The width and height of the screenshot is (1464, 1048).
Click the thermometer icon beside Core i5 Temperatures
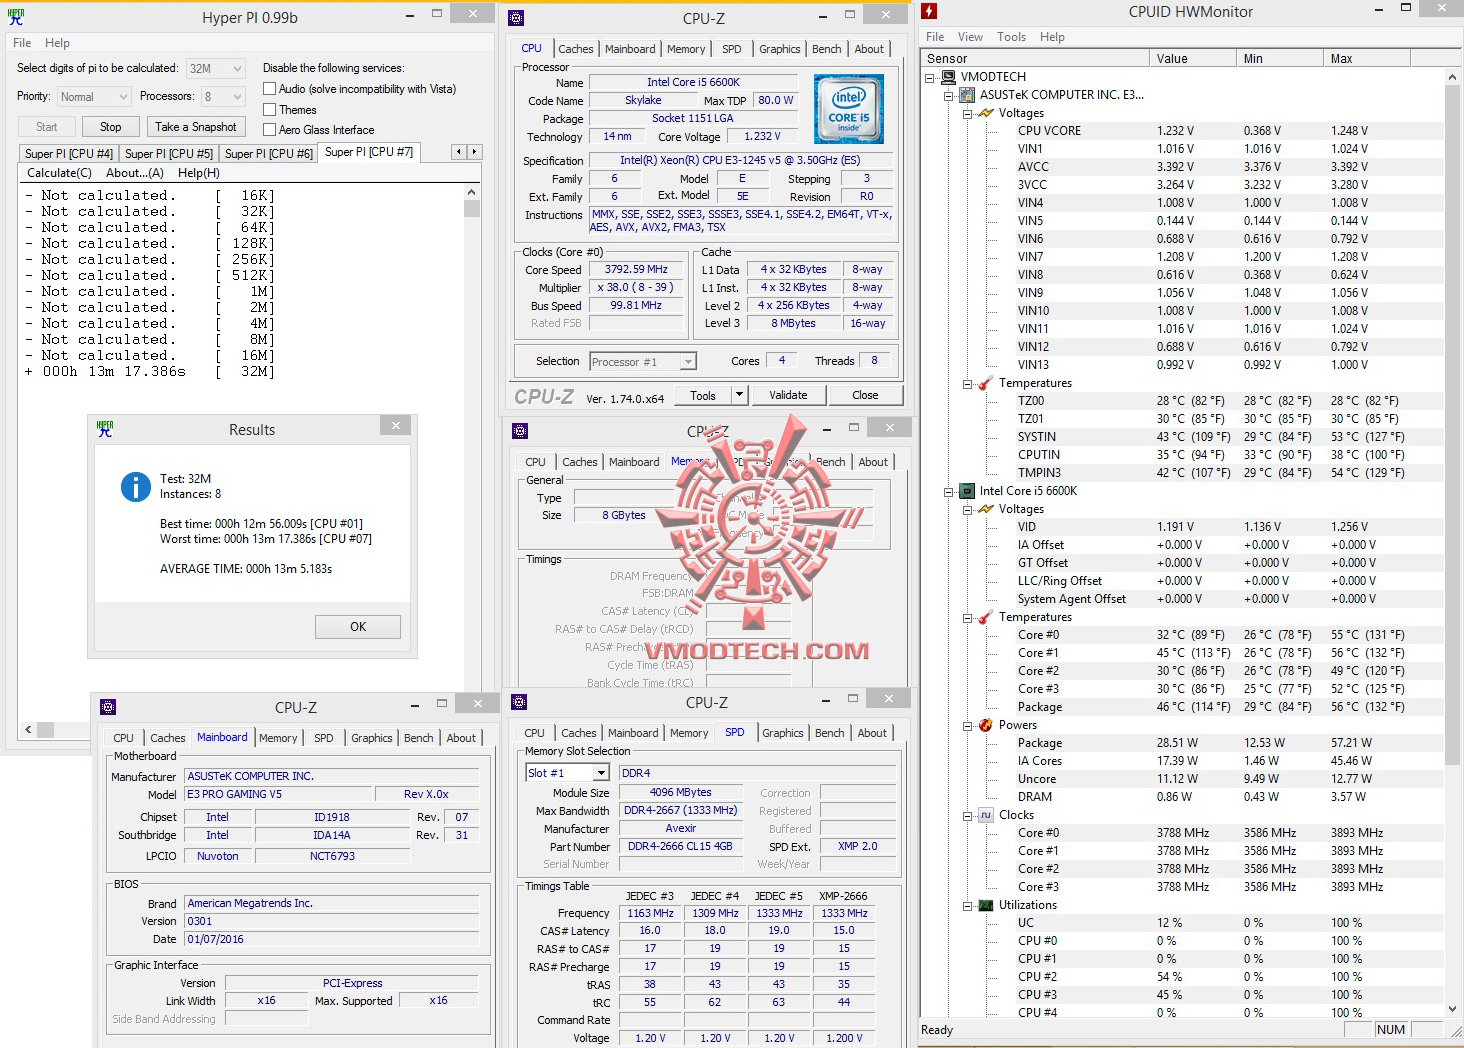point(986,617)
